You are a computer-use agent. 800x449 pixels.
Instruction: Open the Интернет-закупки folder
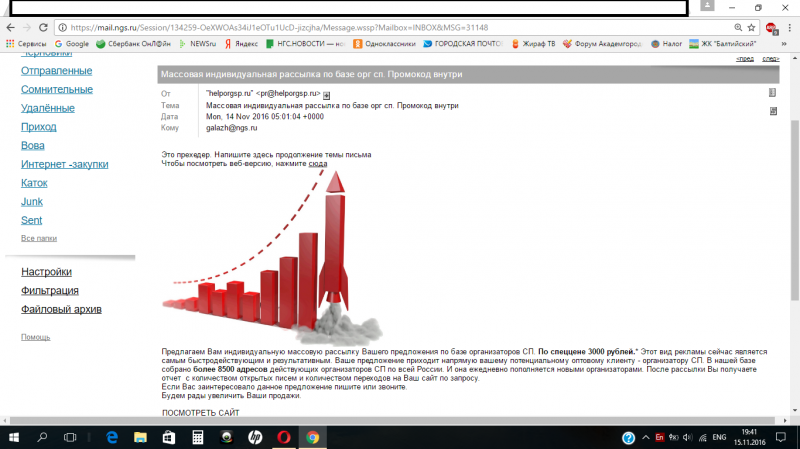tap(64, 164)
